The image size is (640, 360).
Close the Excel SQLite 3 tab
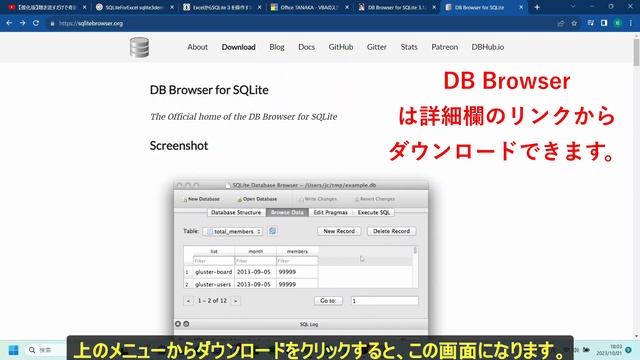point(259,7)
